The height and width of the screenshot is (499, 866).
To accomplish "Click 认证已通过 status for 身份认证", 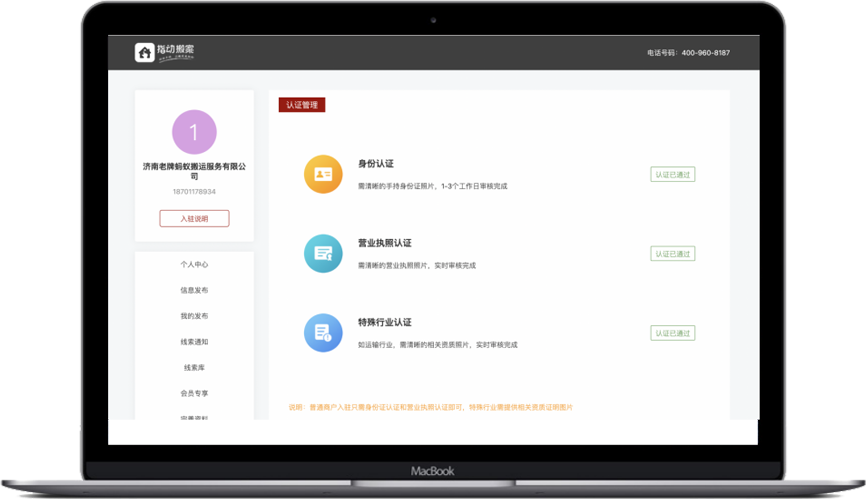I will [x=672, y=174].
